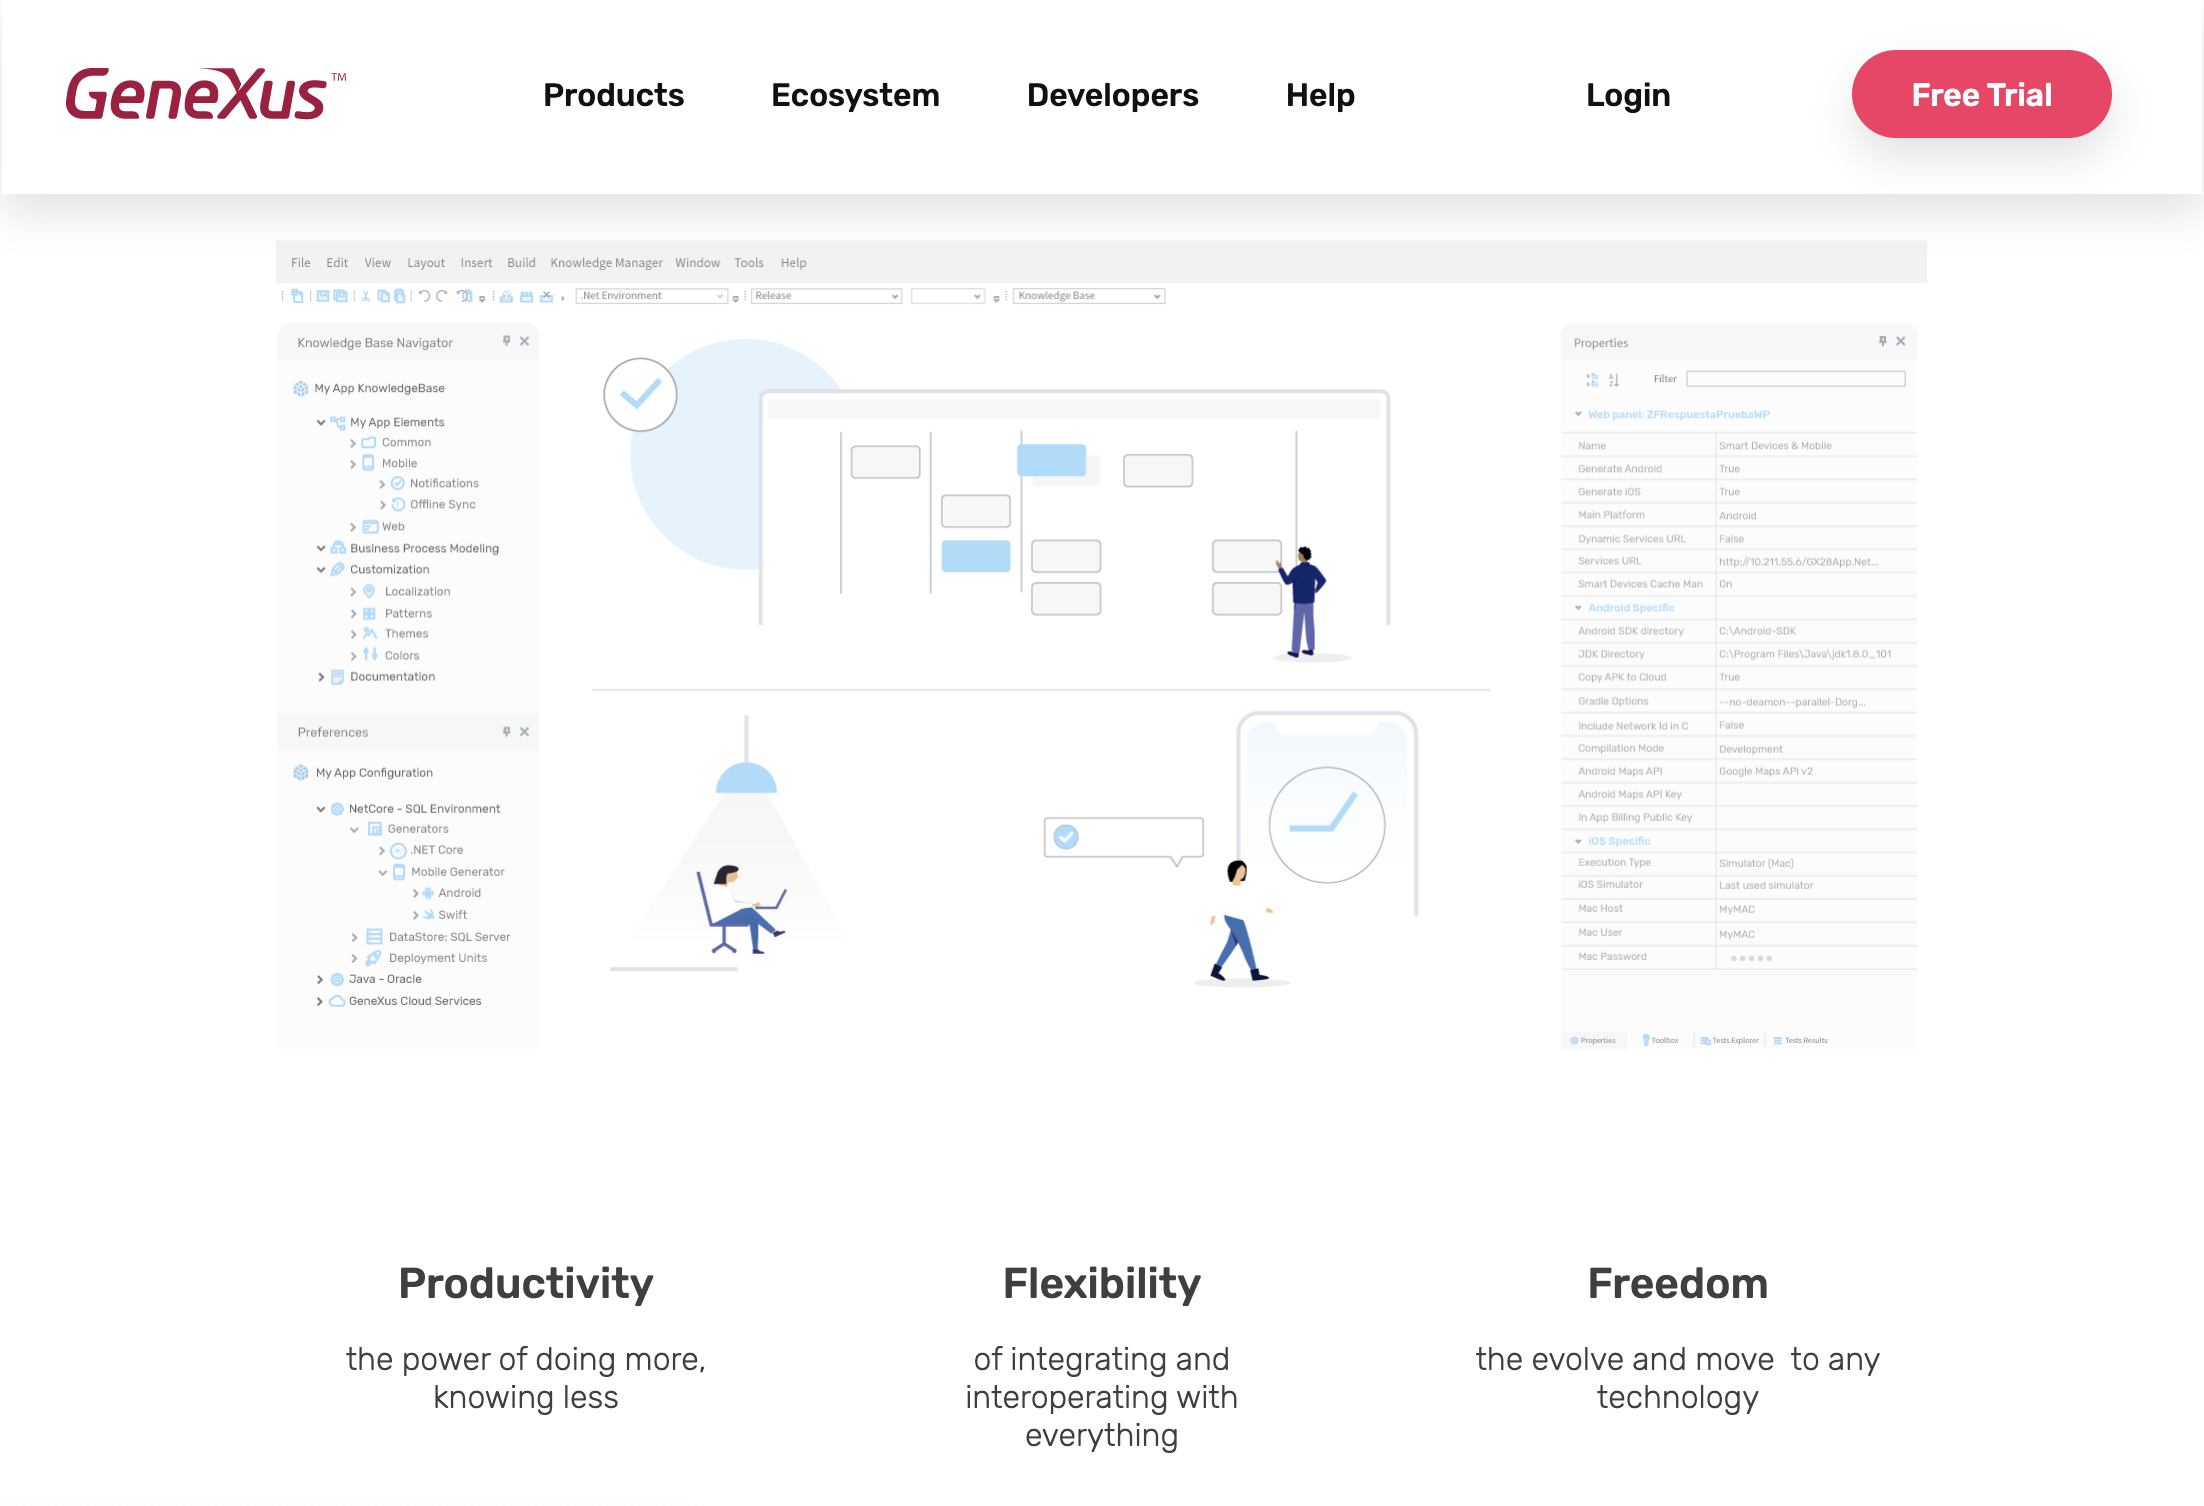
Task: Click the Cut scissors toolbar icon
Action: tap(366, 296)
